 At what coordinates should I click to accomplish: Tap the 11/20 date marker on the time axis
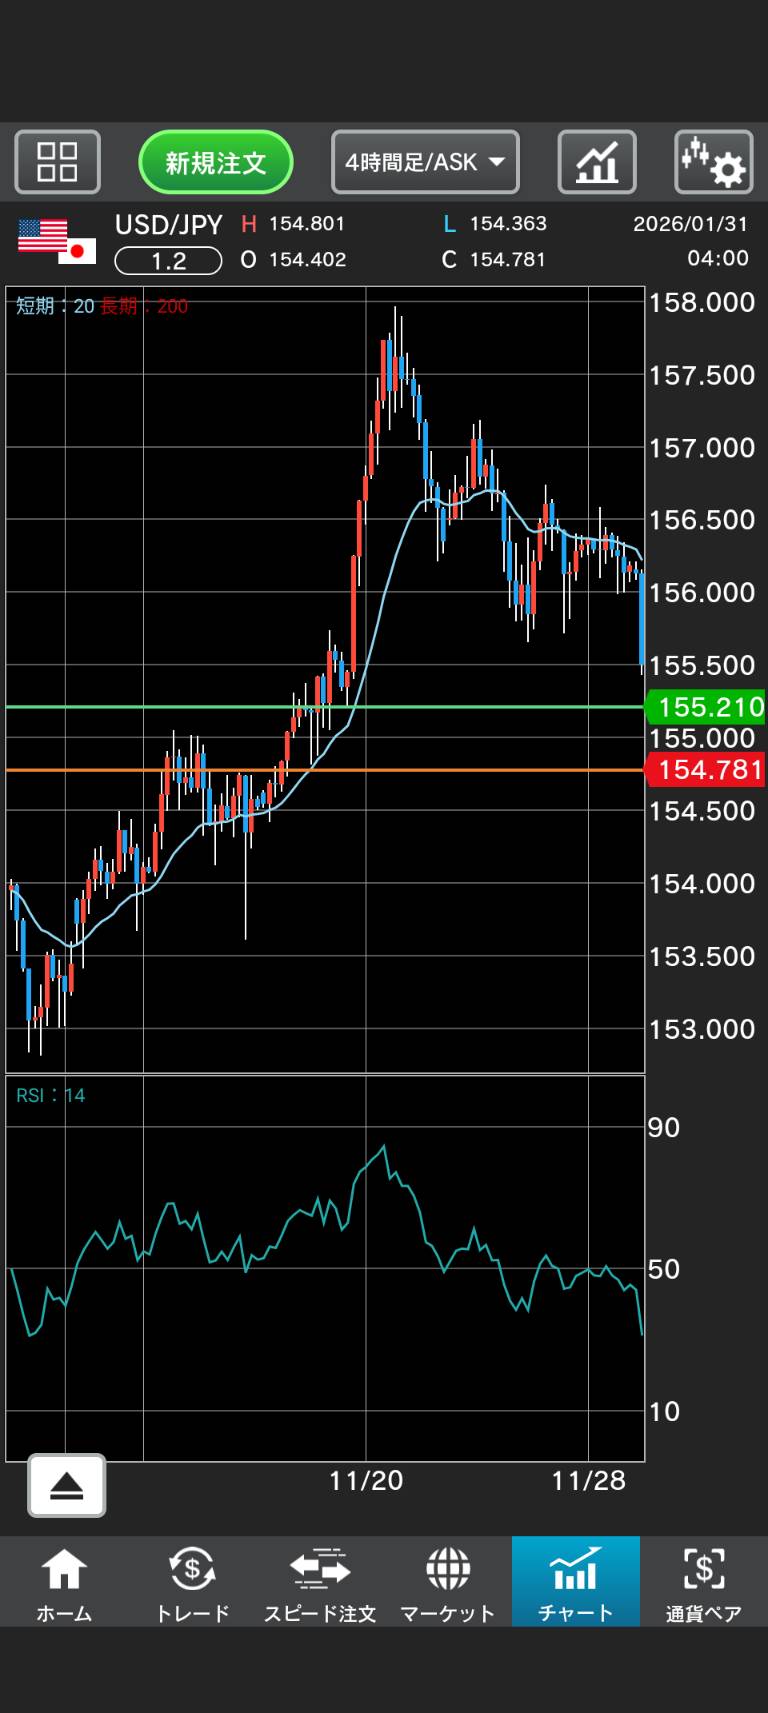(366, 1481)
